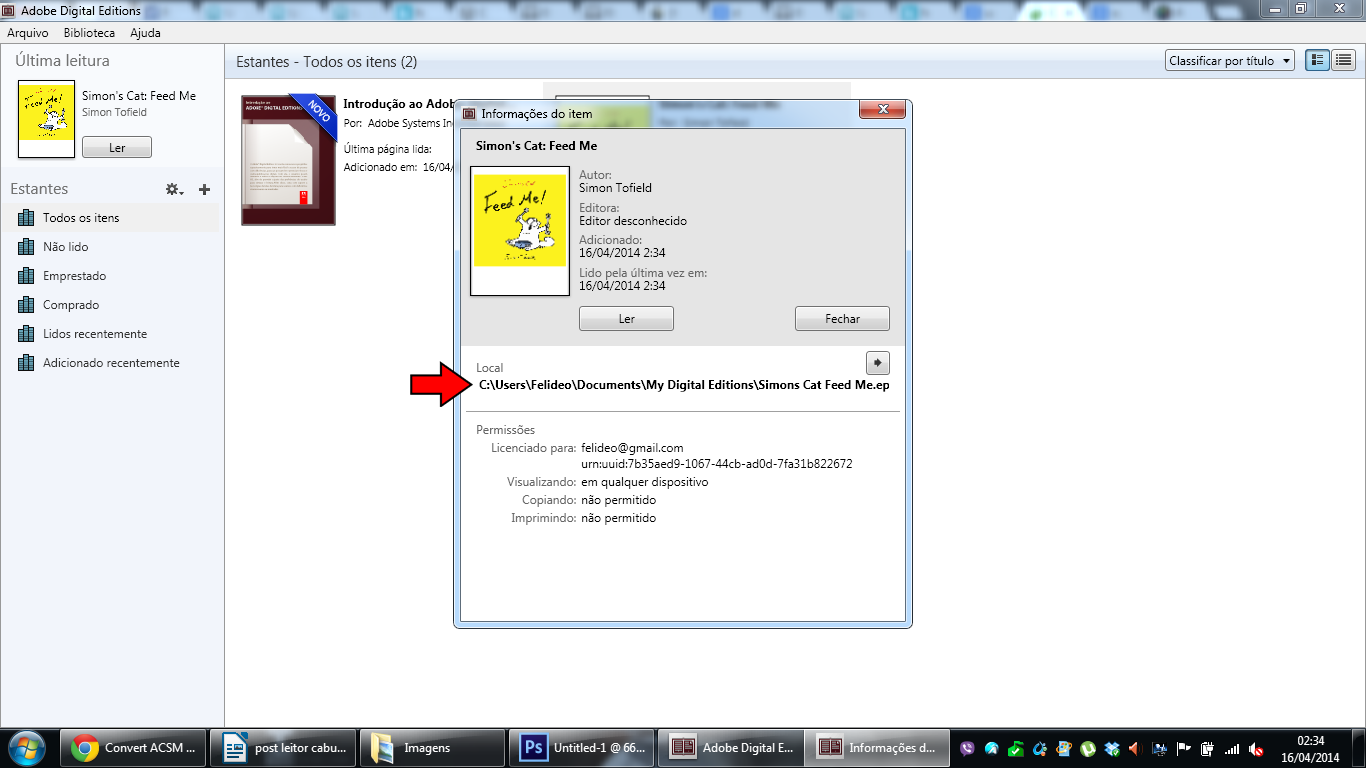
Task: Switch to thumbnail view mode
Action: coord(1318,61)
